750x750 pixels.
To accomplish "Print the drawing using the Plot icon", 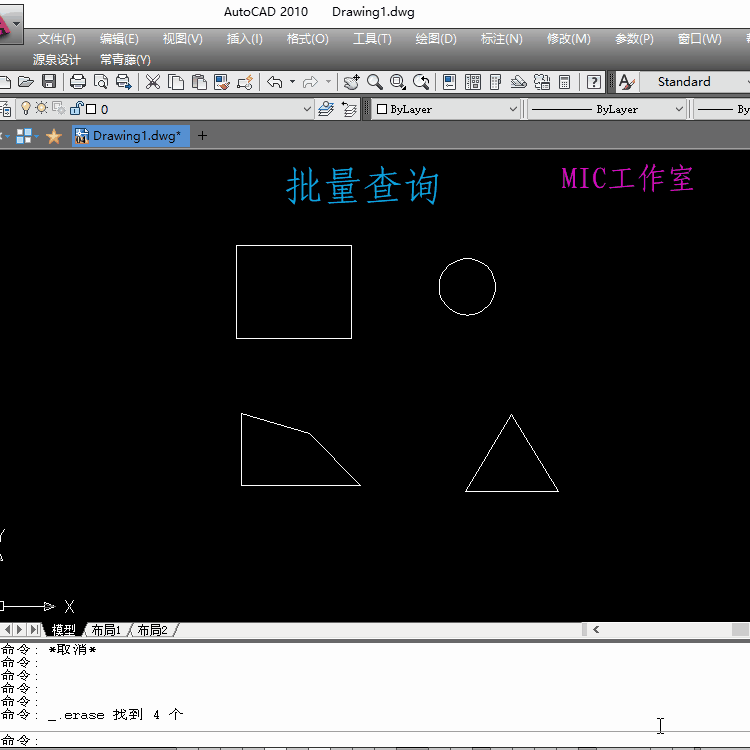I will [x=77, y=82].
